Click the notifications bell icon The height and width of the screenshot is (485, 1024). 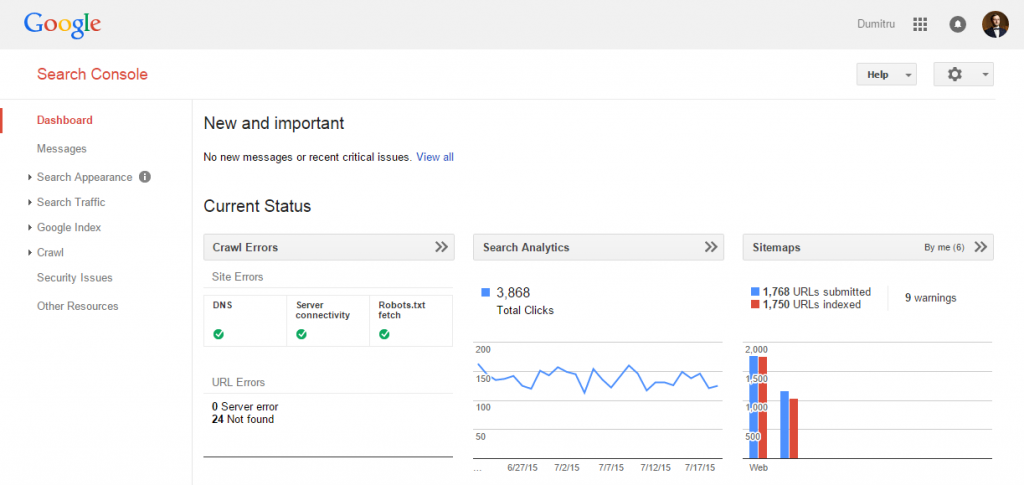click(x=957, y=24)
